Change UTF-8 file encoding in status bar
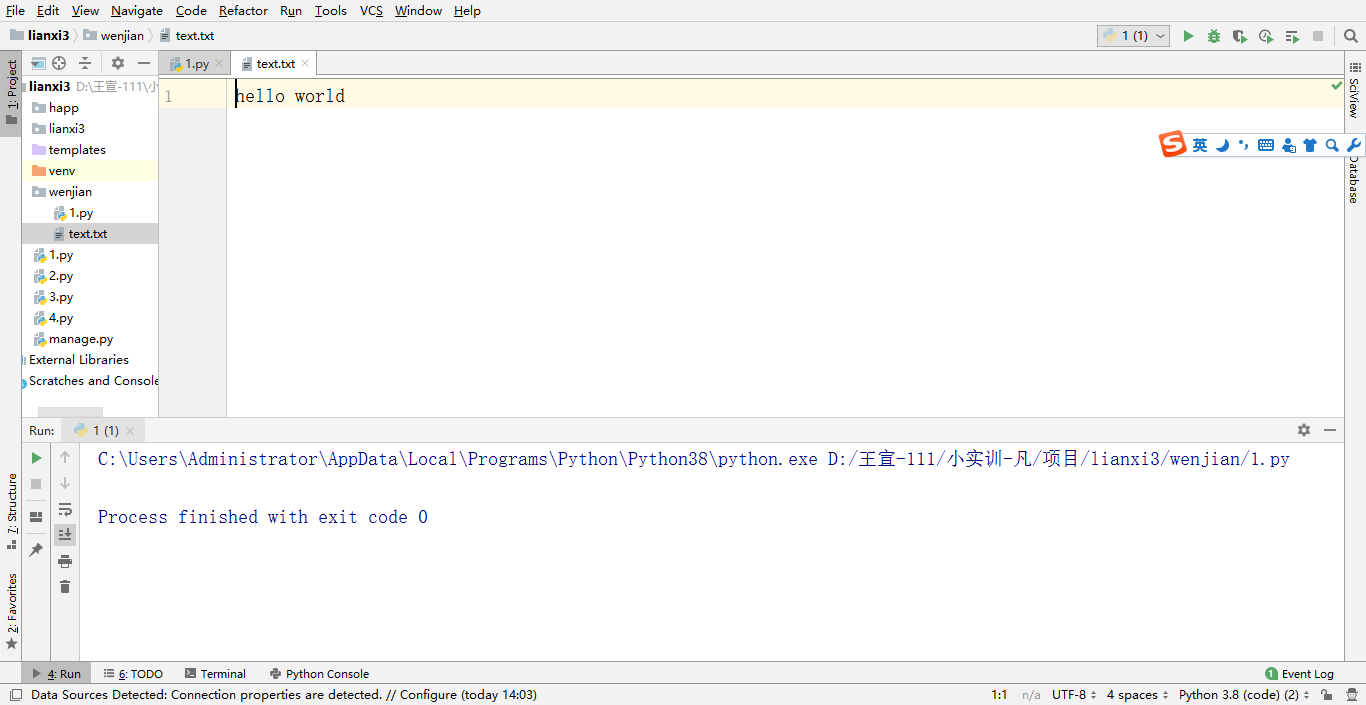 click(1074, 695)
